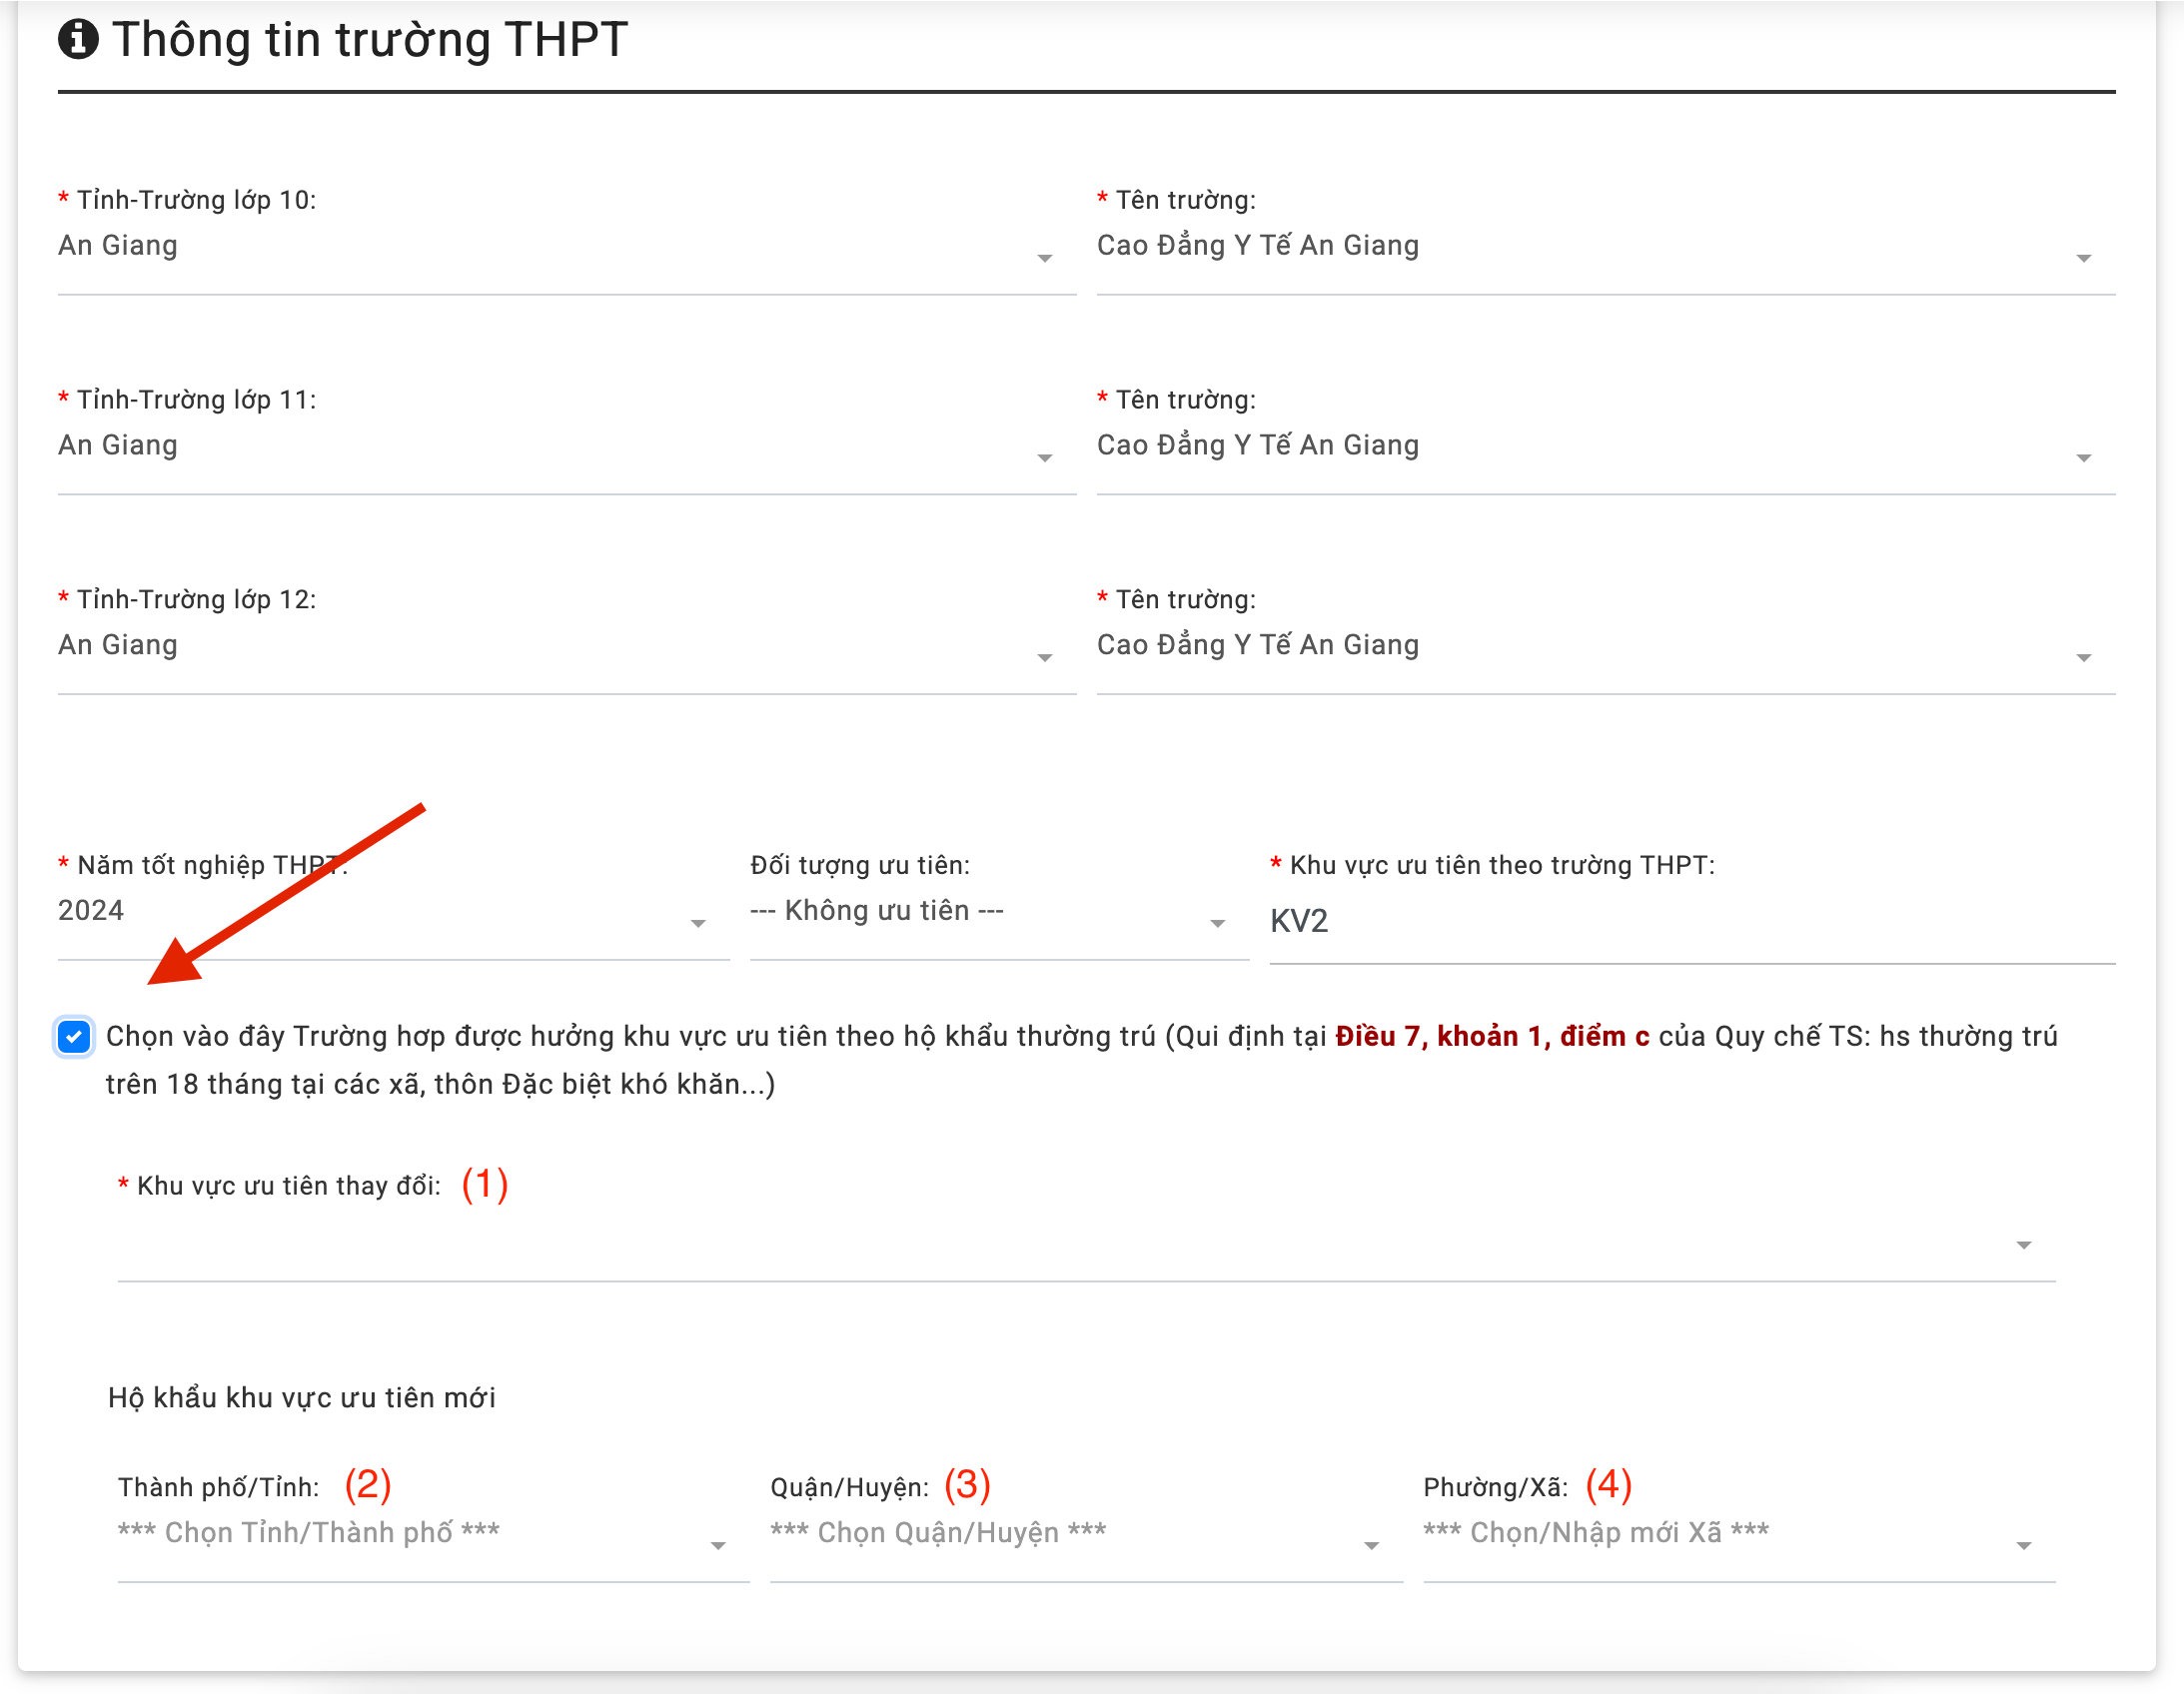Screen dimensions: 2184x1694
Task: Select the Chọn Quận/Huyện dropdown
Action: click(1084, 1533)
